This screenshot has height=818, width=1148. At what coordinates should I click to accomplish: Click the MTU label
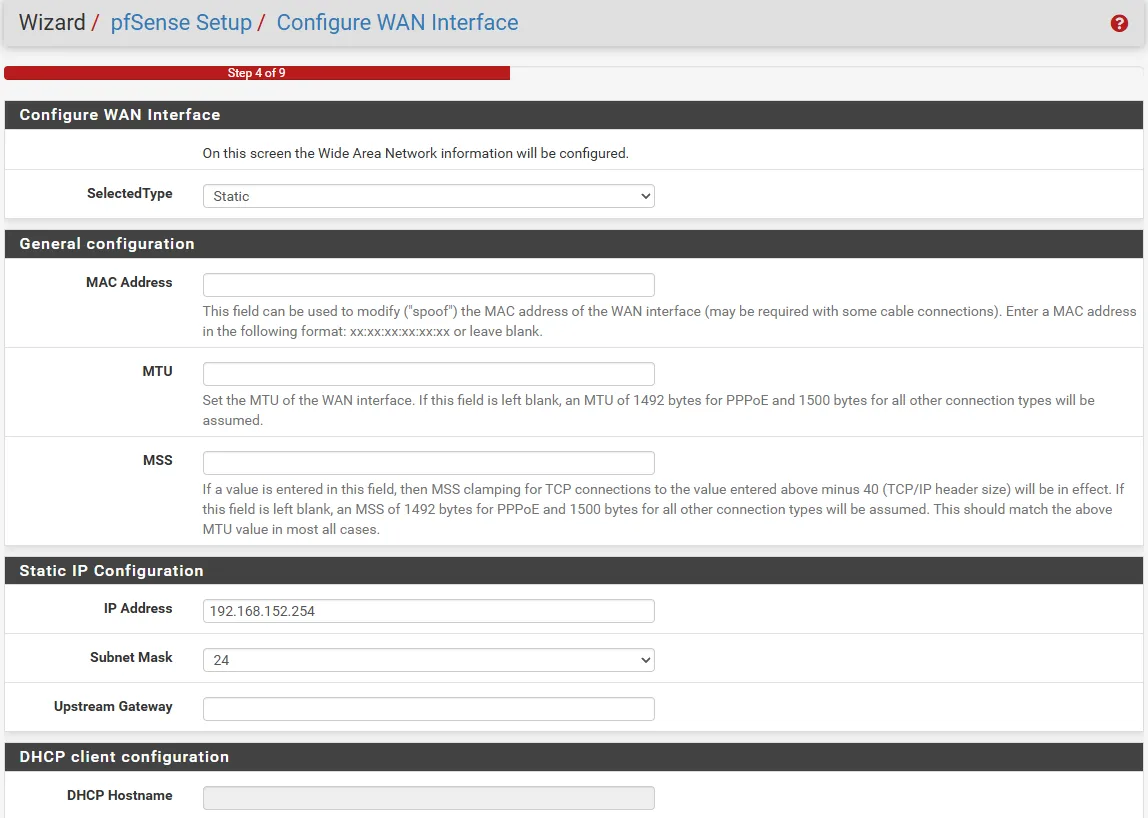(x=157, y=371)
